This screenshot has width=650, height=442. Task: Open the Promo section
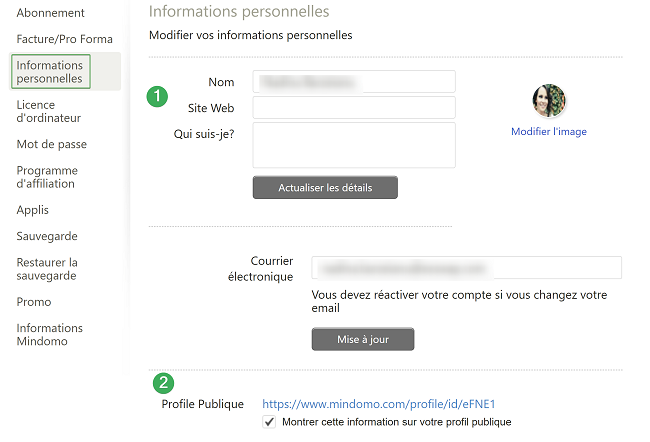(x=34, y=302)
